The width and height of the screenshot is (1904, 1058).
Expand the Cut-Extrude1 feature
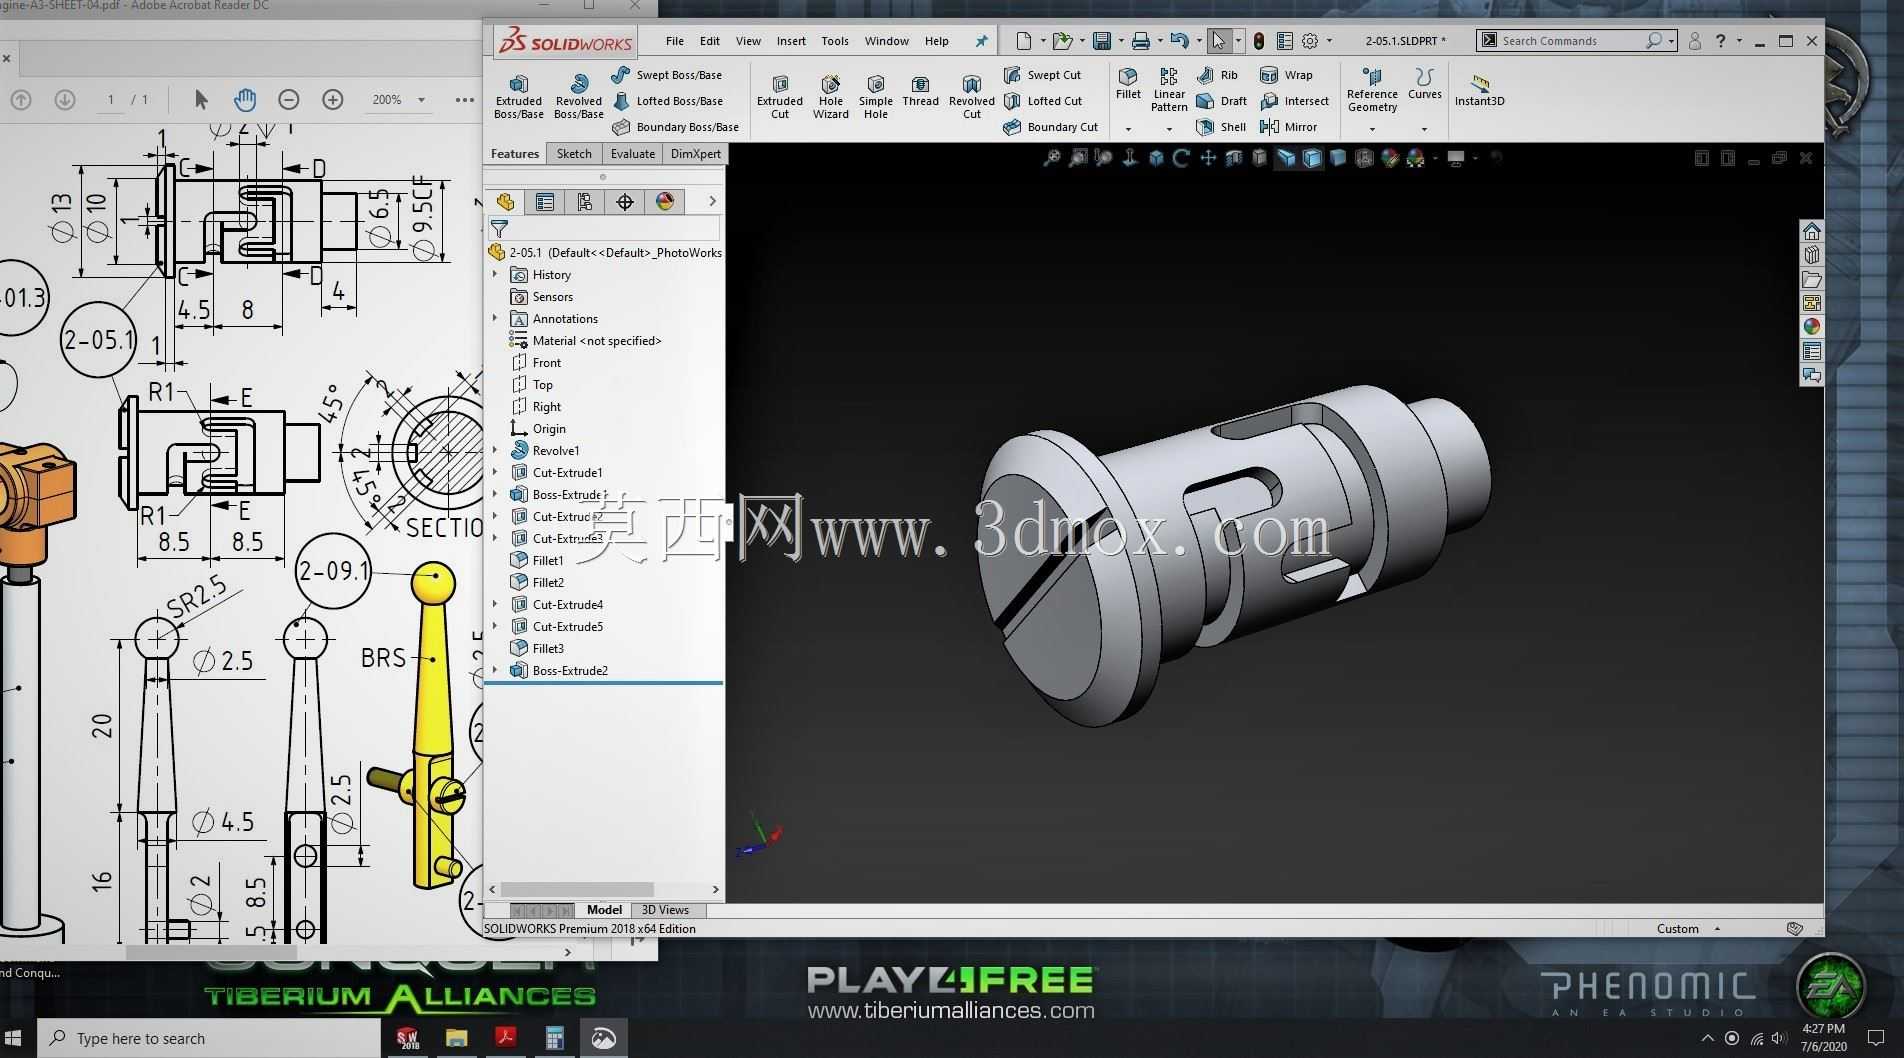coord(495,472)
